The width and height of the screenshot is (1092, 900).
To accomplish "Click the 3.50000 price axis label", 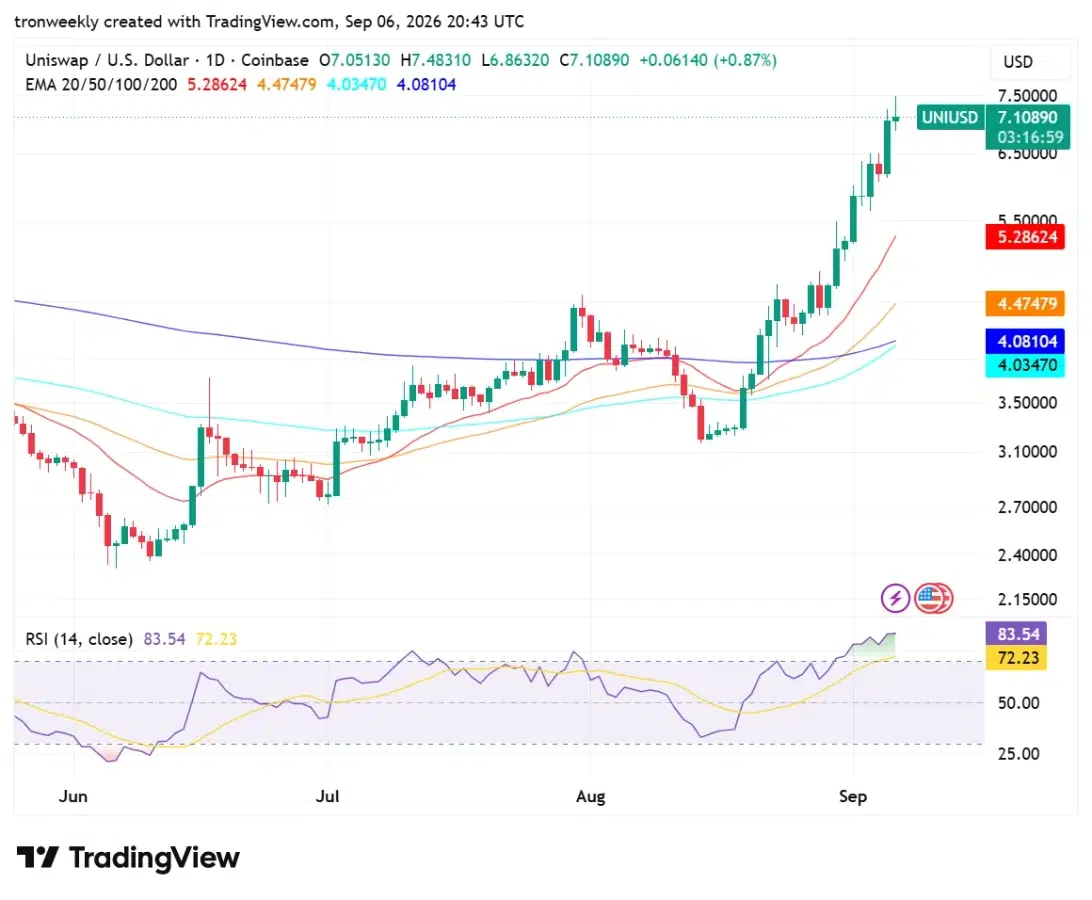I will coord(1027,403).
